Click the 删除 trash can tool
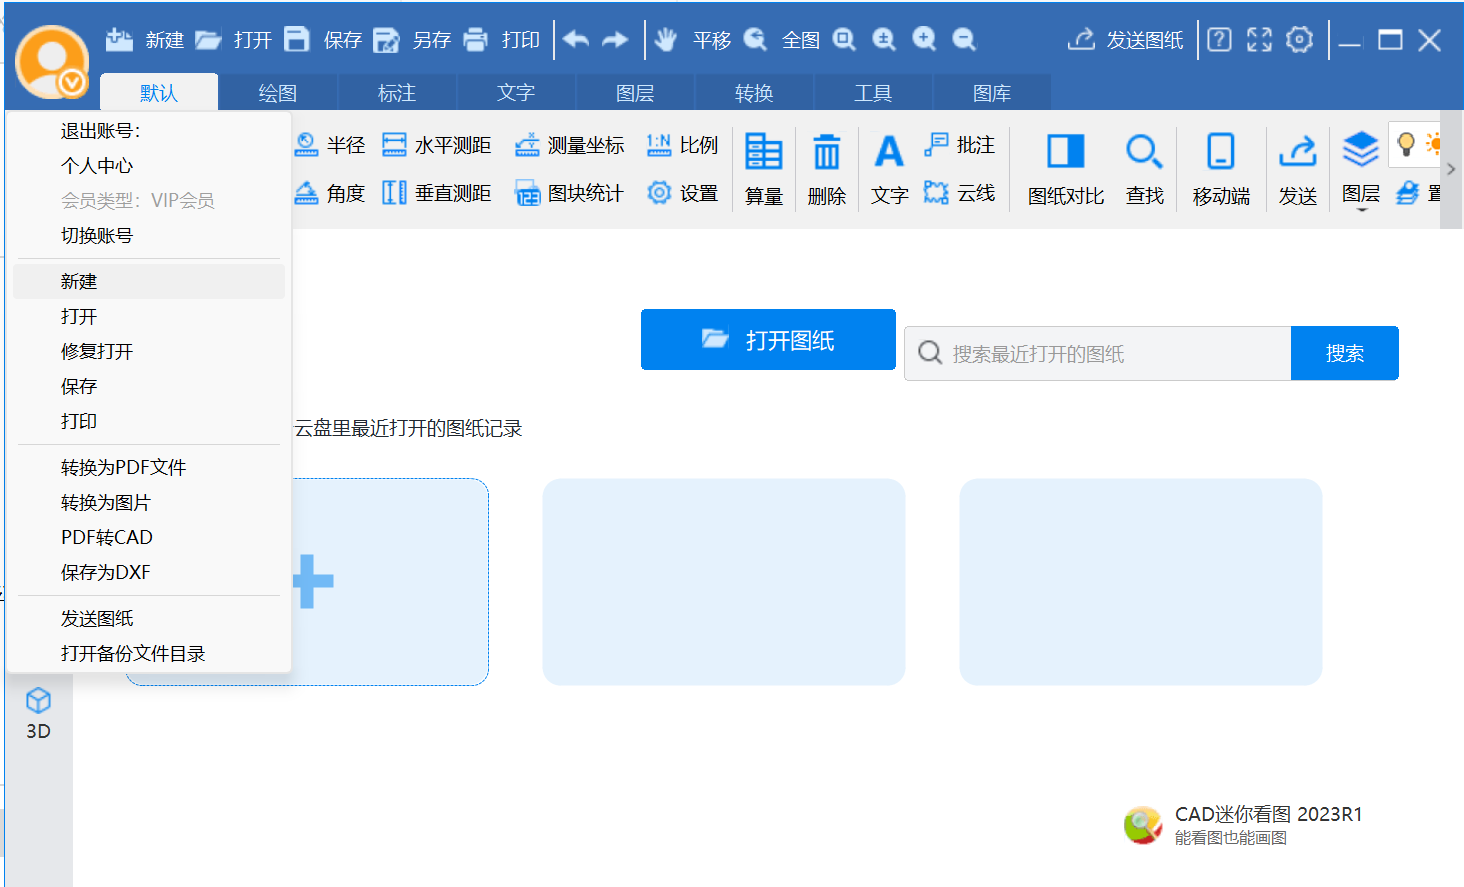Viewport: 1464px width, 887px height. [x=827, y=169]
